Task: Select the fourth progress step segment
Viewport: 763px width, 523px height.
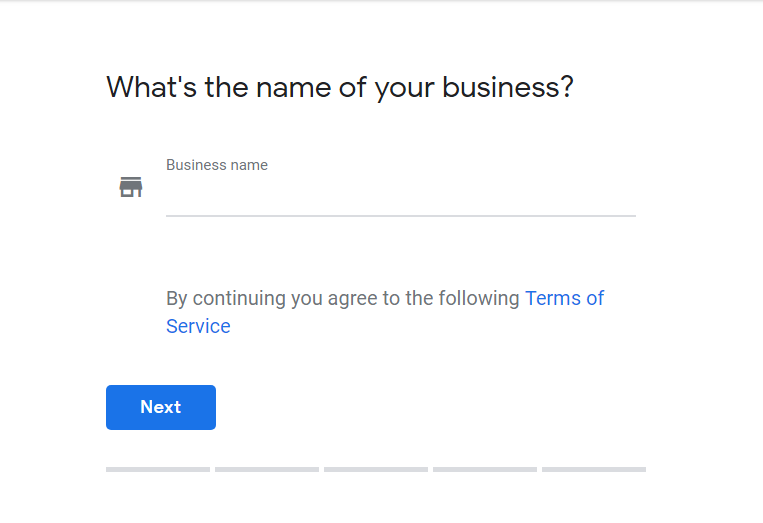Action: (485, 469)
